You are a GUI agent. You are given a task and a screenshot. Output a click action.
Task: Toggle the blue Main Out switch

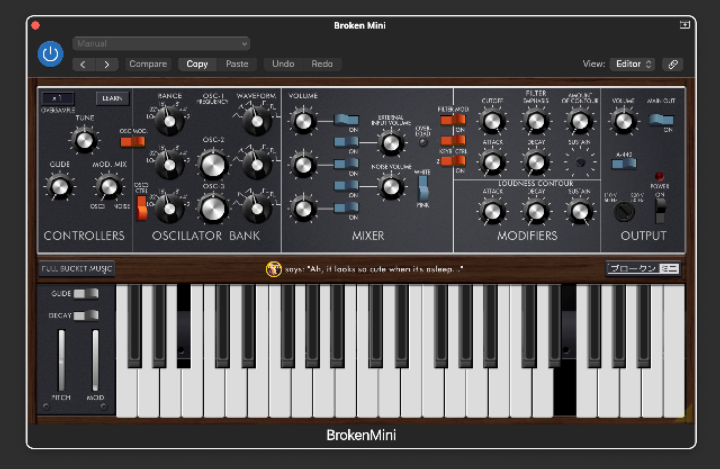point(661,120)
